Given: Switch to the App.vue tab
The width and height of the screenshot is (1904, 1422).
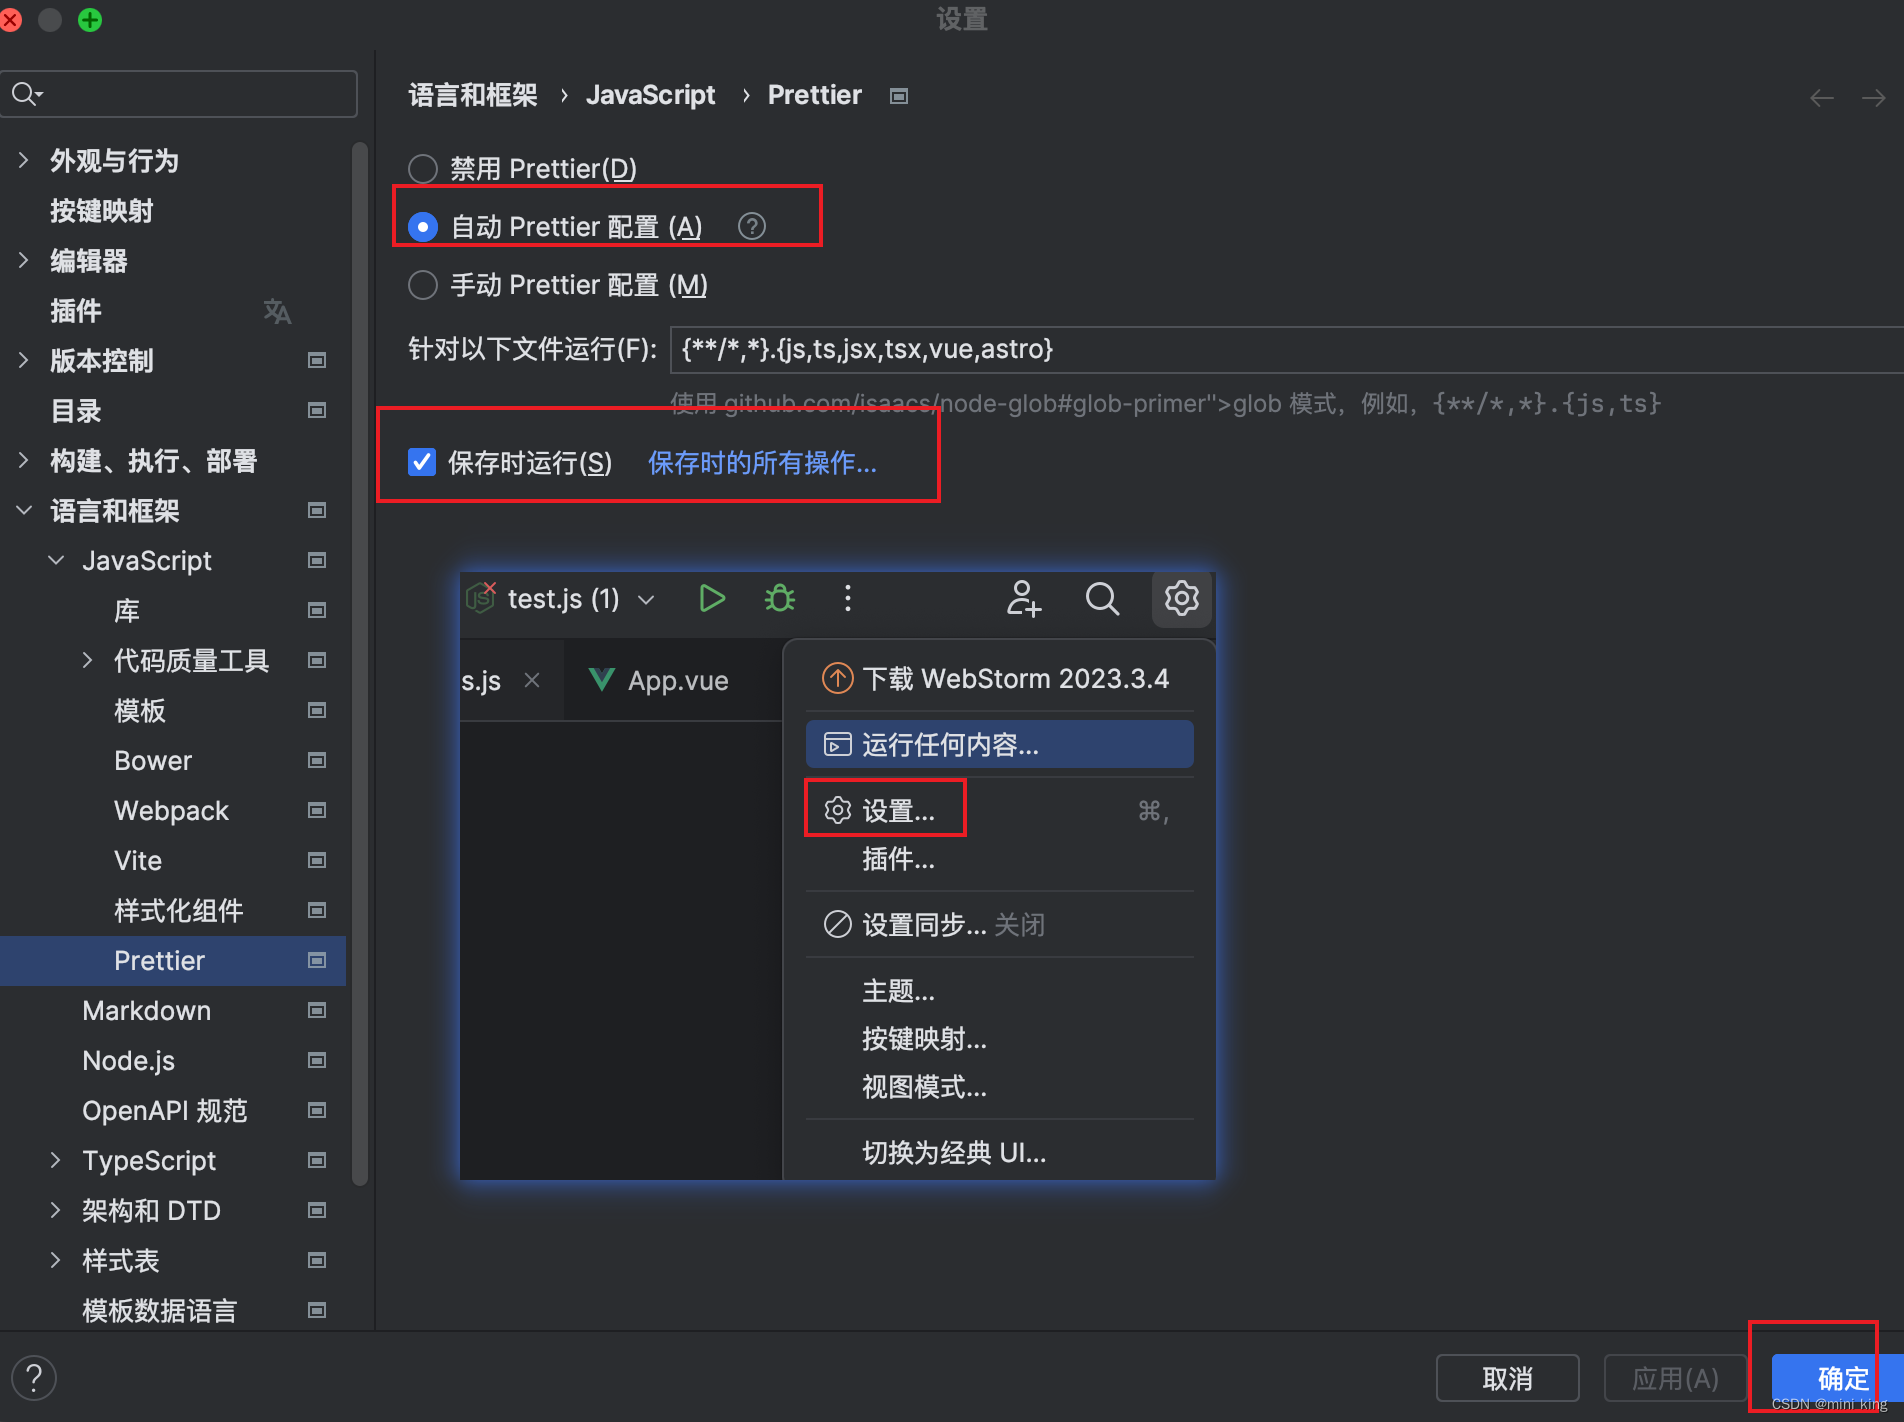Looking at the screenshot, I should pos(673,680).
